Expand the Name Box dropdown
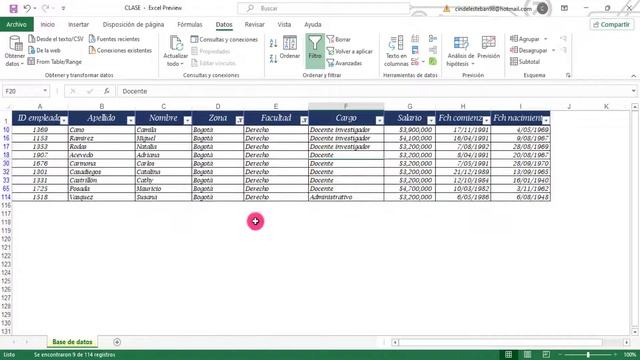Screen dimensions: 640x360 [45, 91]
